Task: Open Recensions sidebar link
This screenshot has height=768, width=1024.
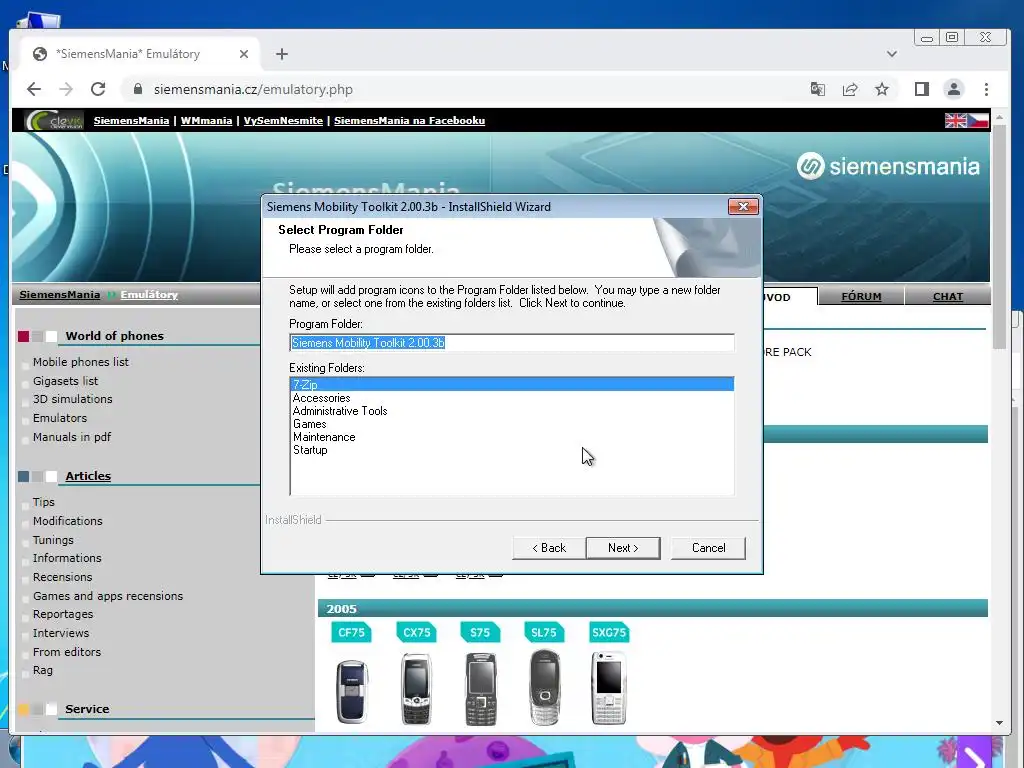Action: pyautogui.click(x=63, y=577)
